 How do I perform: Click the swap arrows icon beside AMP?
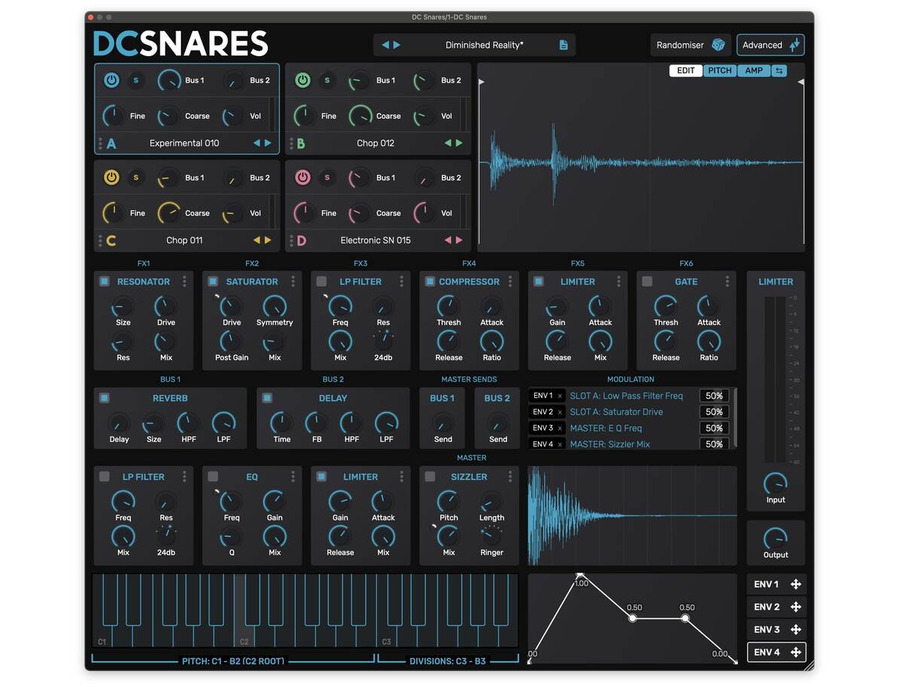tap(779, 71)
